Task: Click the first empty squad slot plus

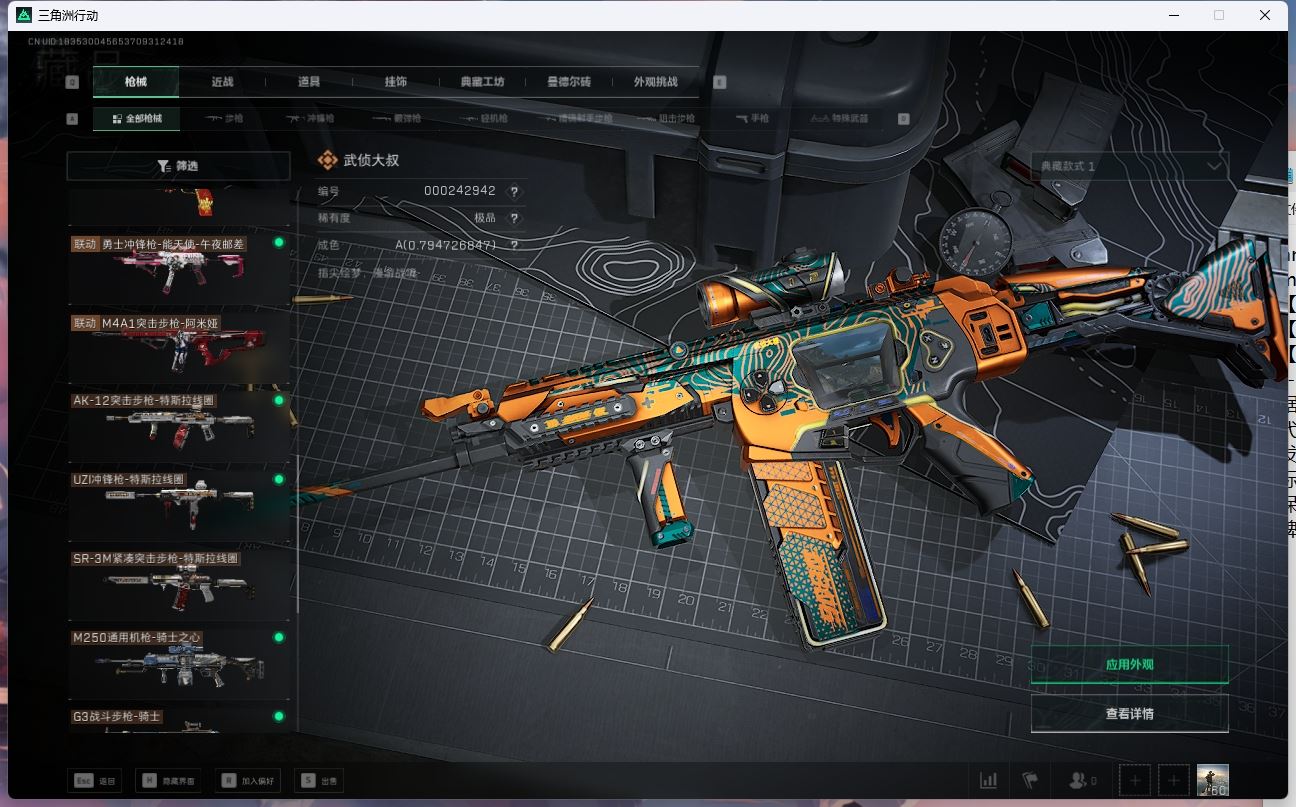Action: 1135,780
